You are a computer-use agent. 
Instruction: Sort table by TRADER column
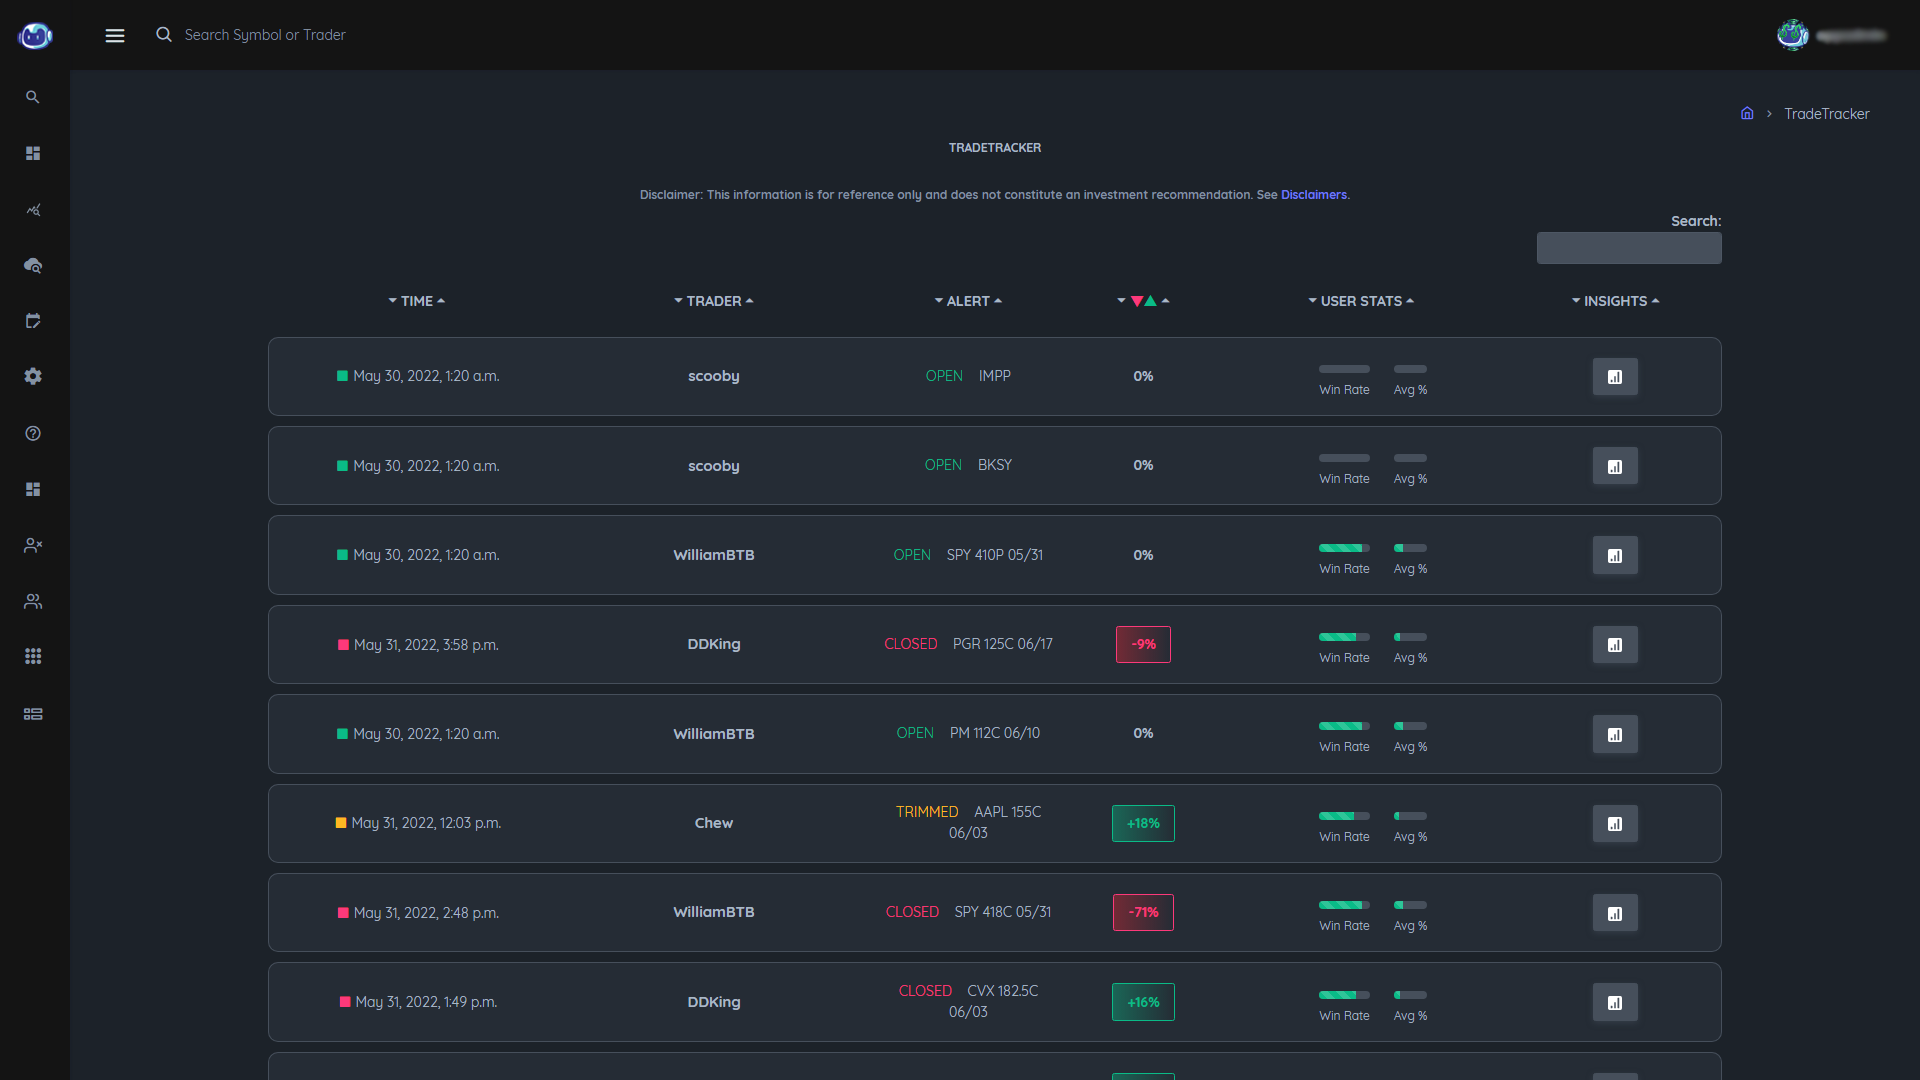pos(714,301)
